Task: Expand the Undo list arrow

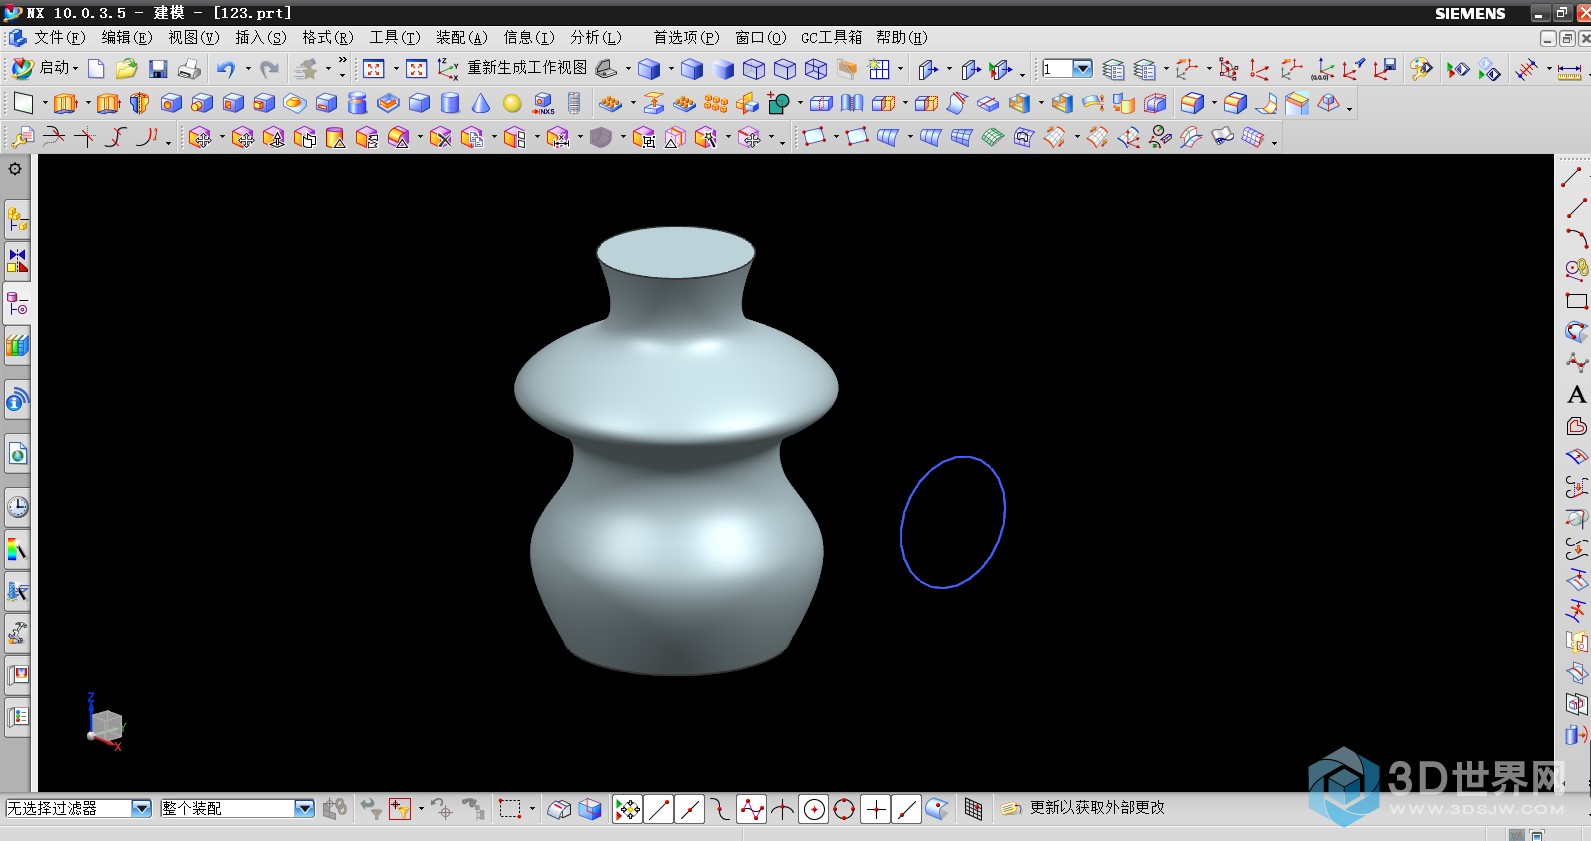Action: click(x=248, y=68)
